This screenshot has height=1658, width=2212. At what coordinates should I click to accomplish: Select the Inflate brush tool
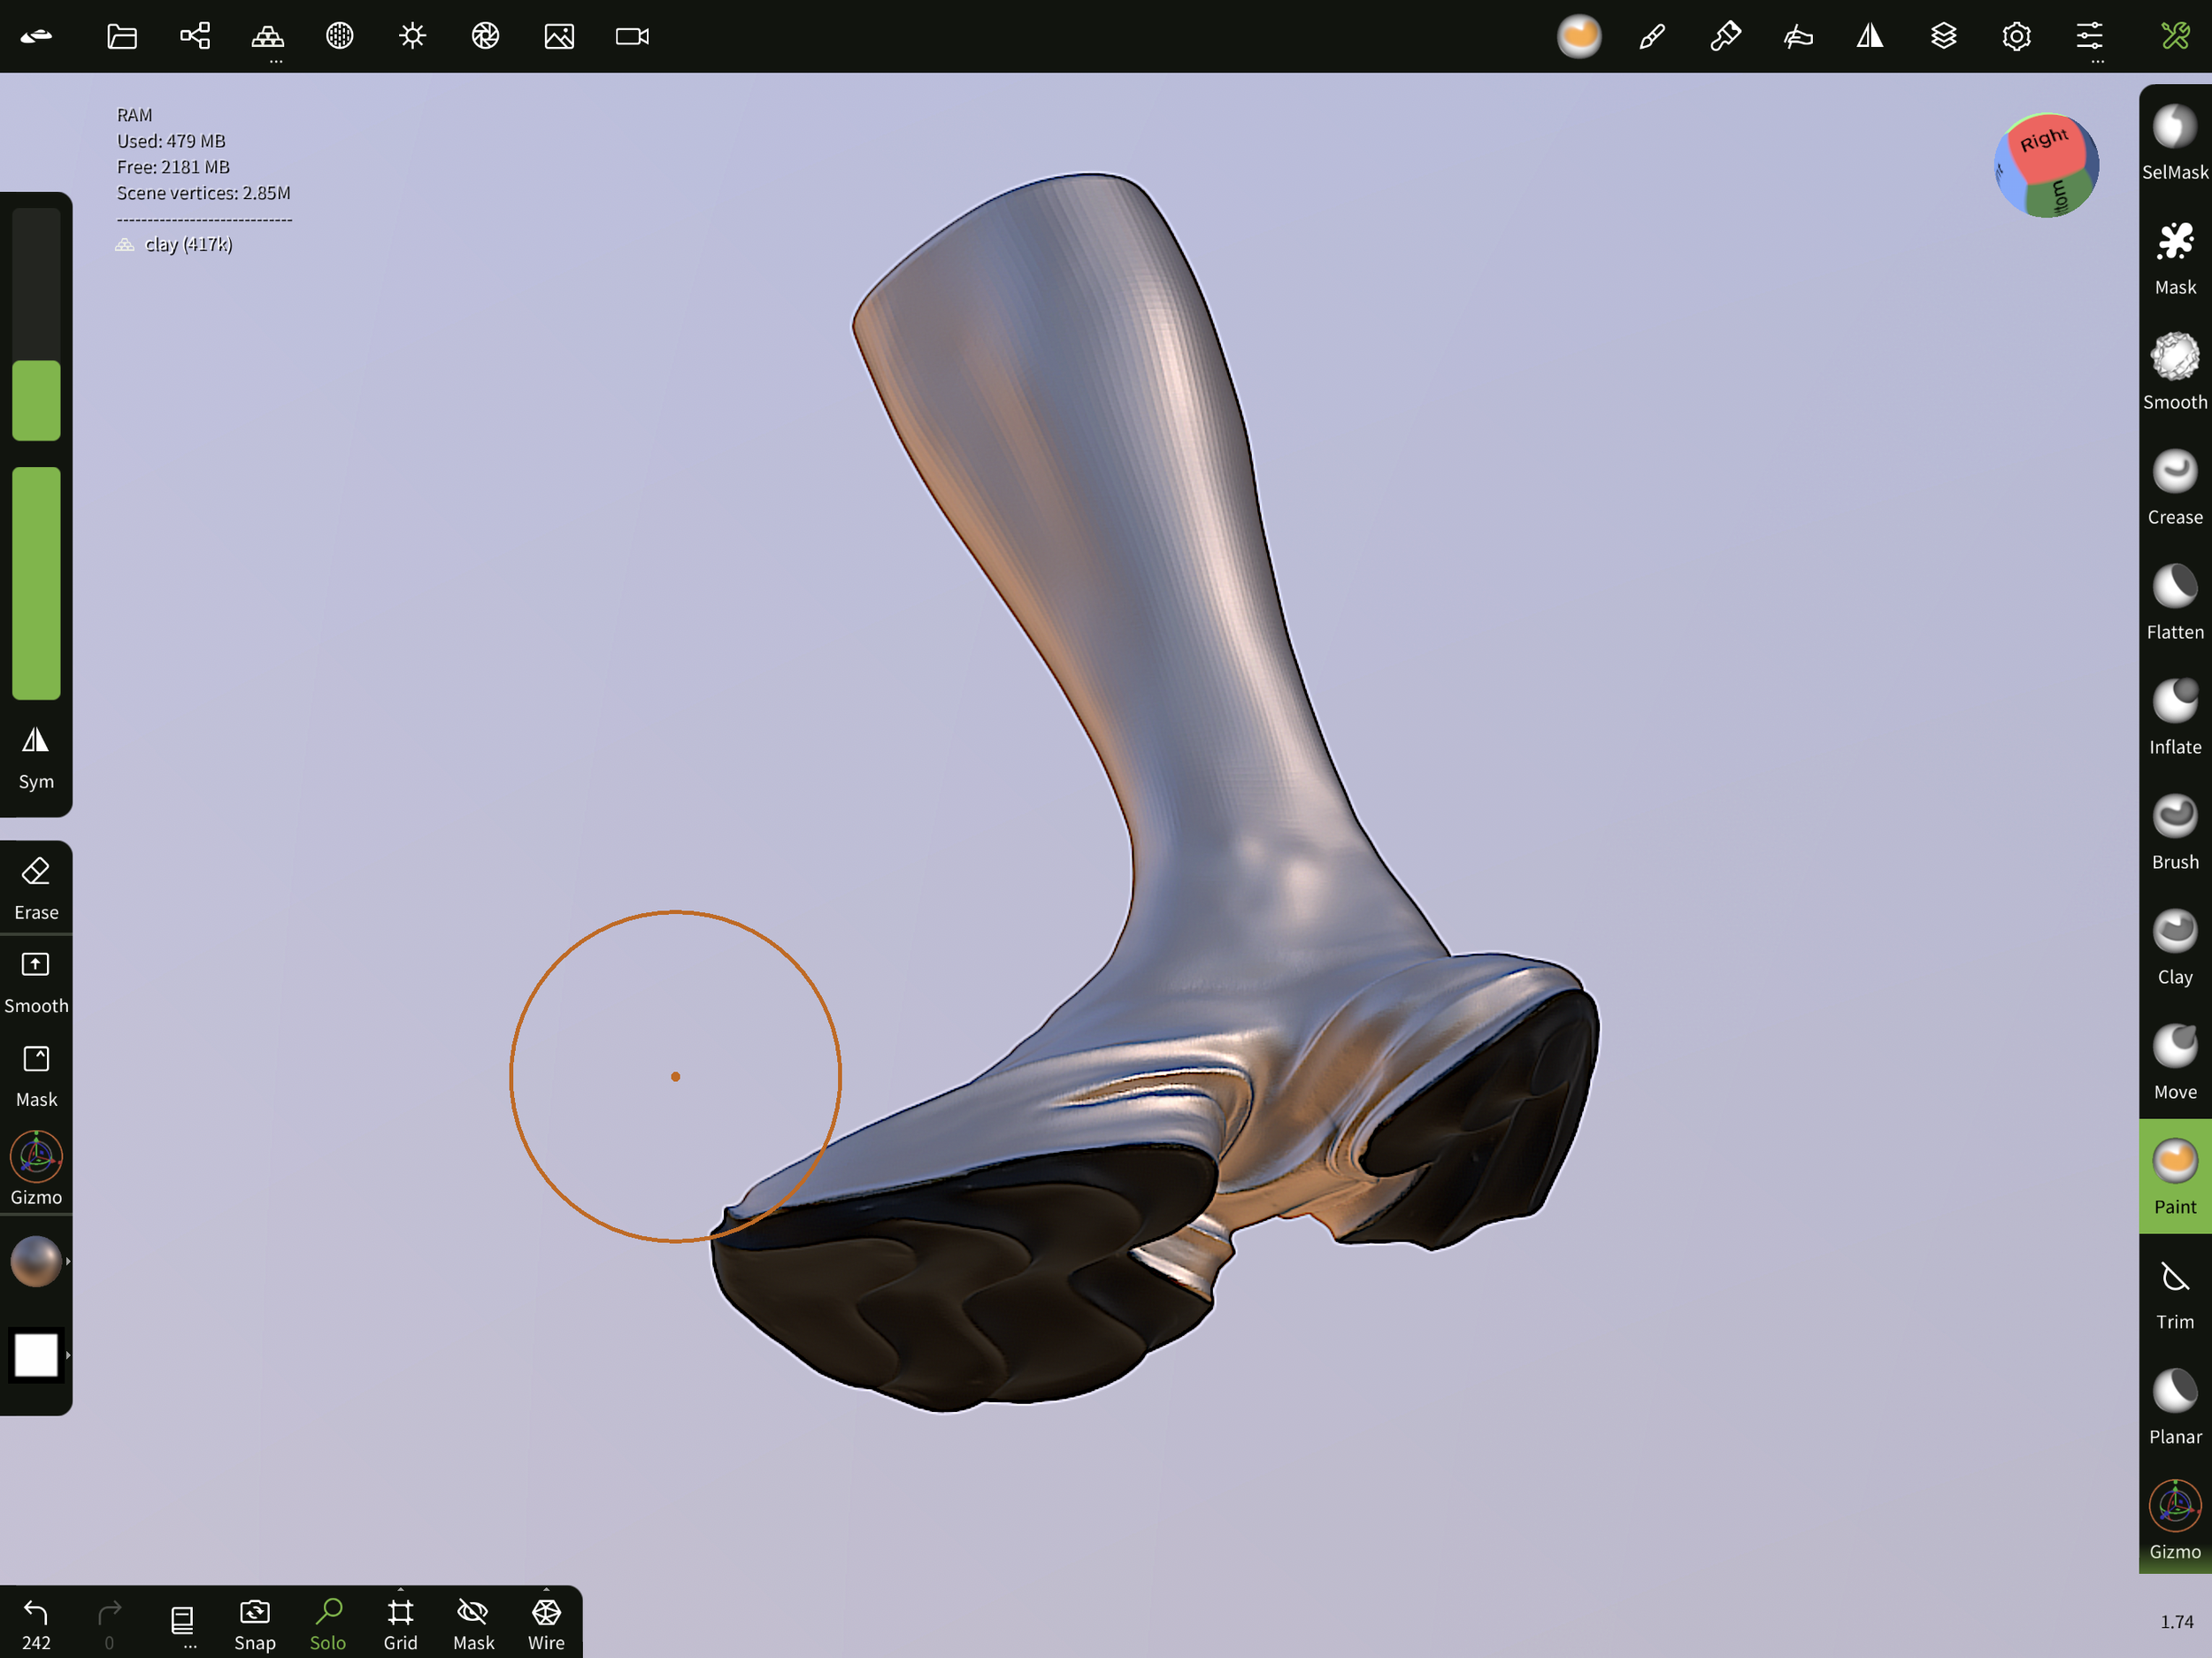[x=2174, y=717]
